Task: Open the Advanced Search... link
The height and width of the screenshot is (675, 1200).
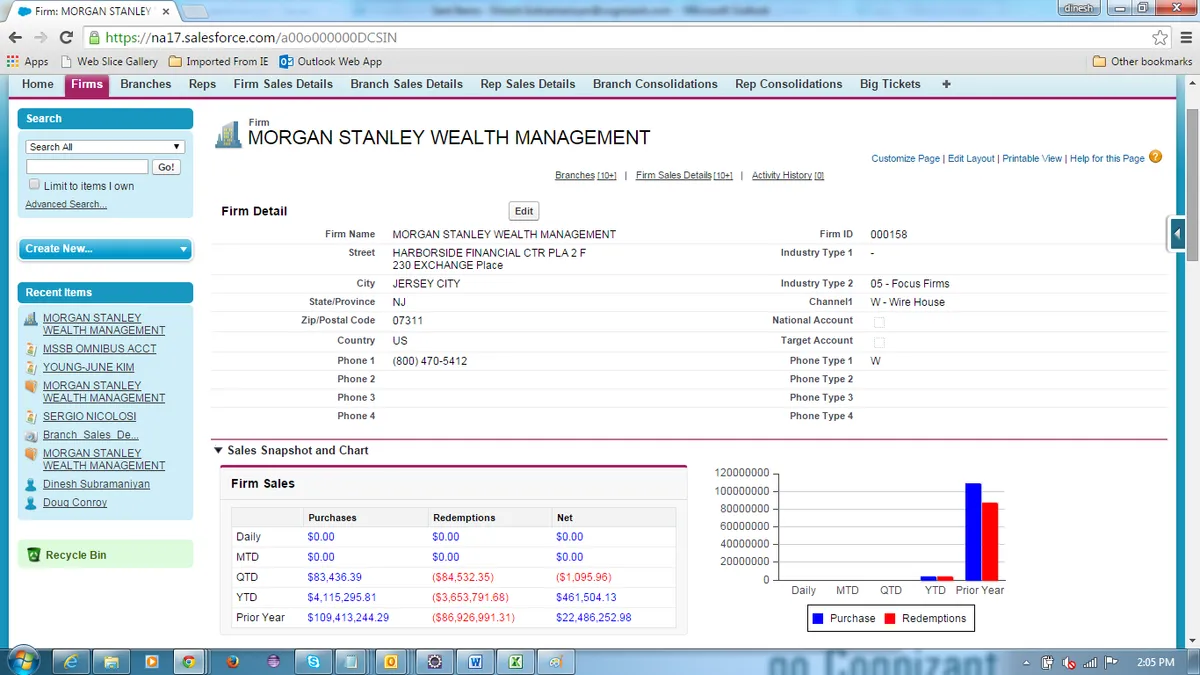Action: click(66, 205)
